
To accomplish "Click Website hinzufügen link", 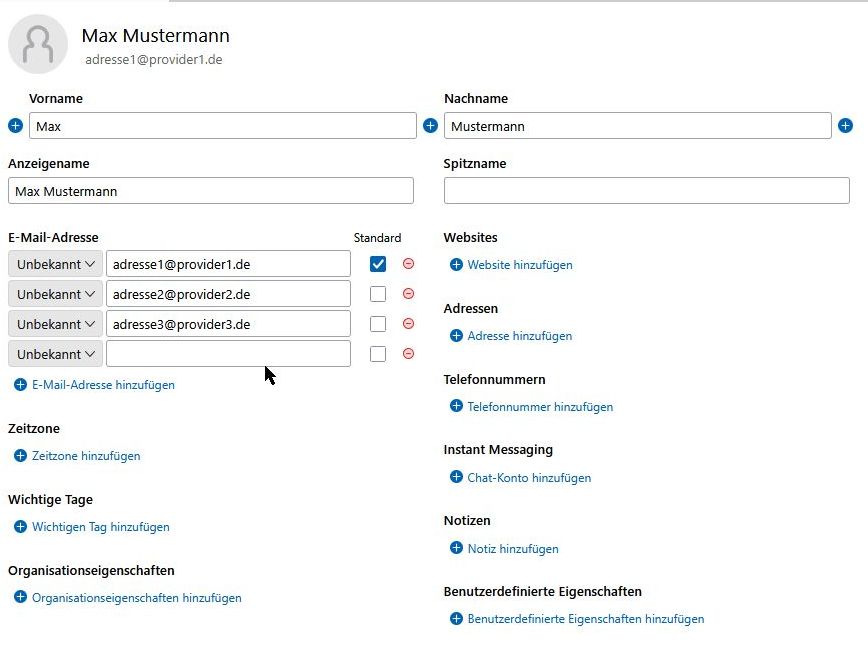I will 519,265.
